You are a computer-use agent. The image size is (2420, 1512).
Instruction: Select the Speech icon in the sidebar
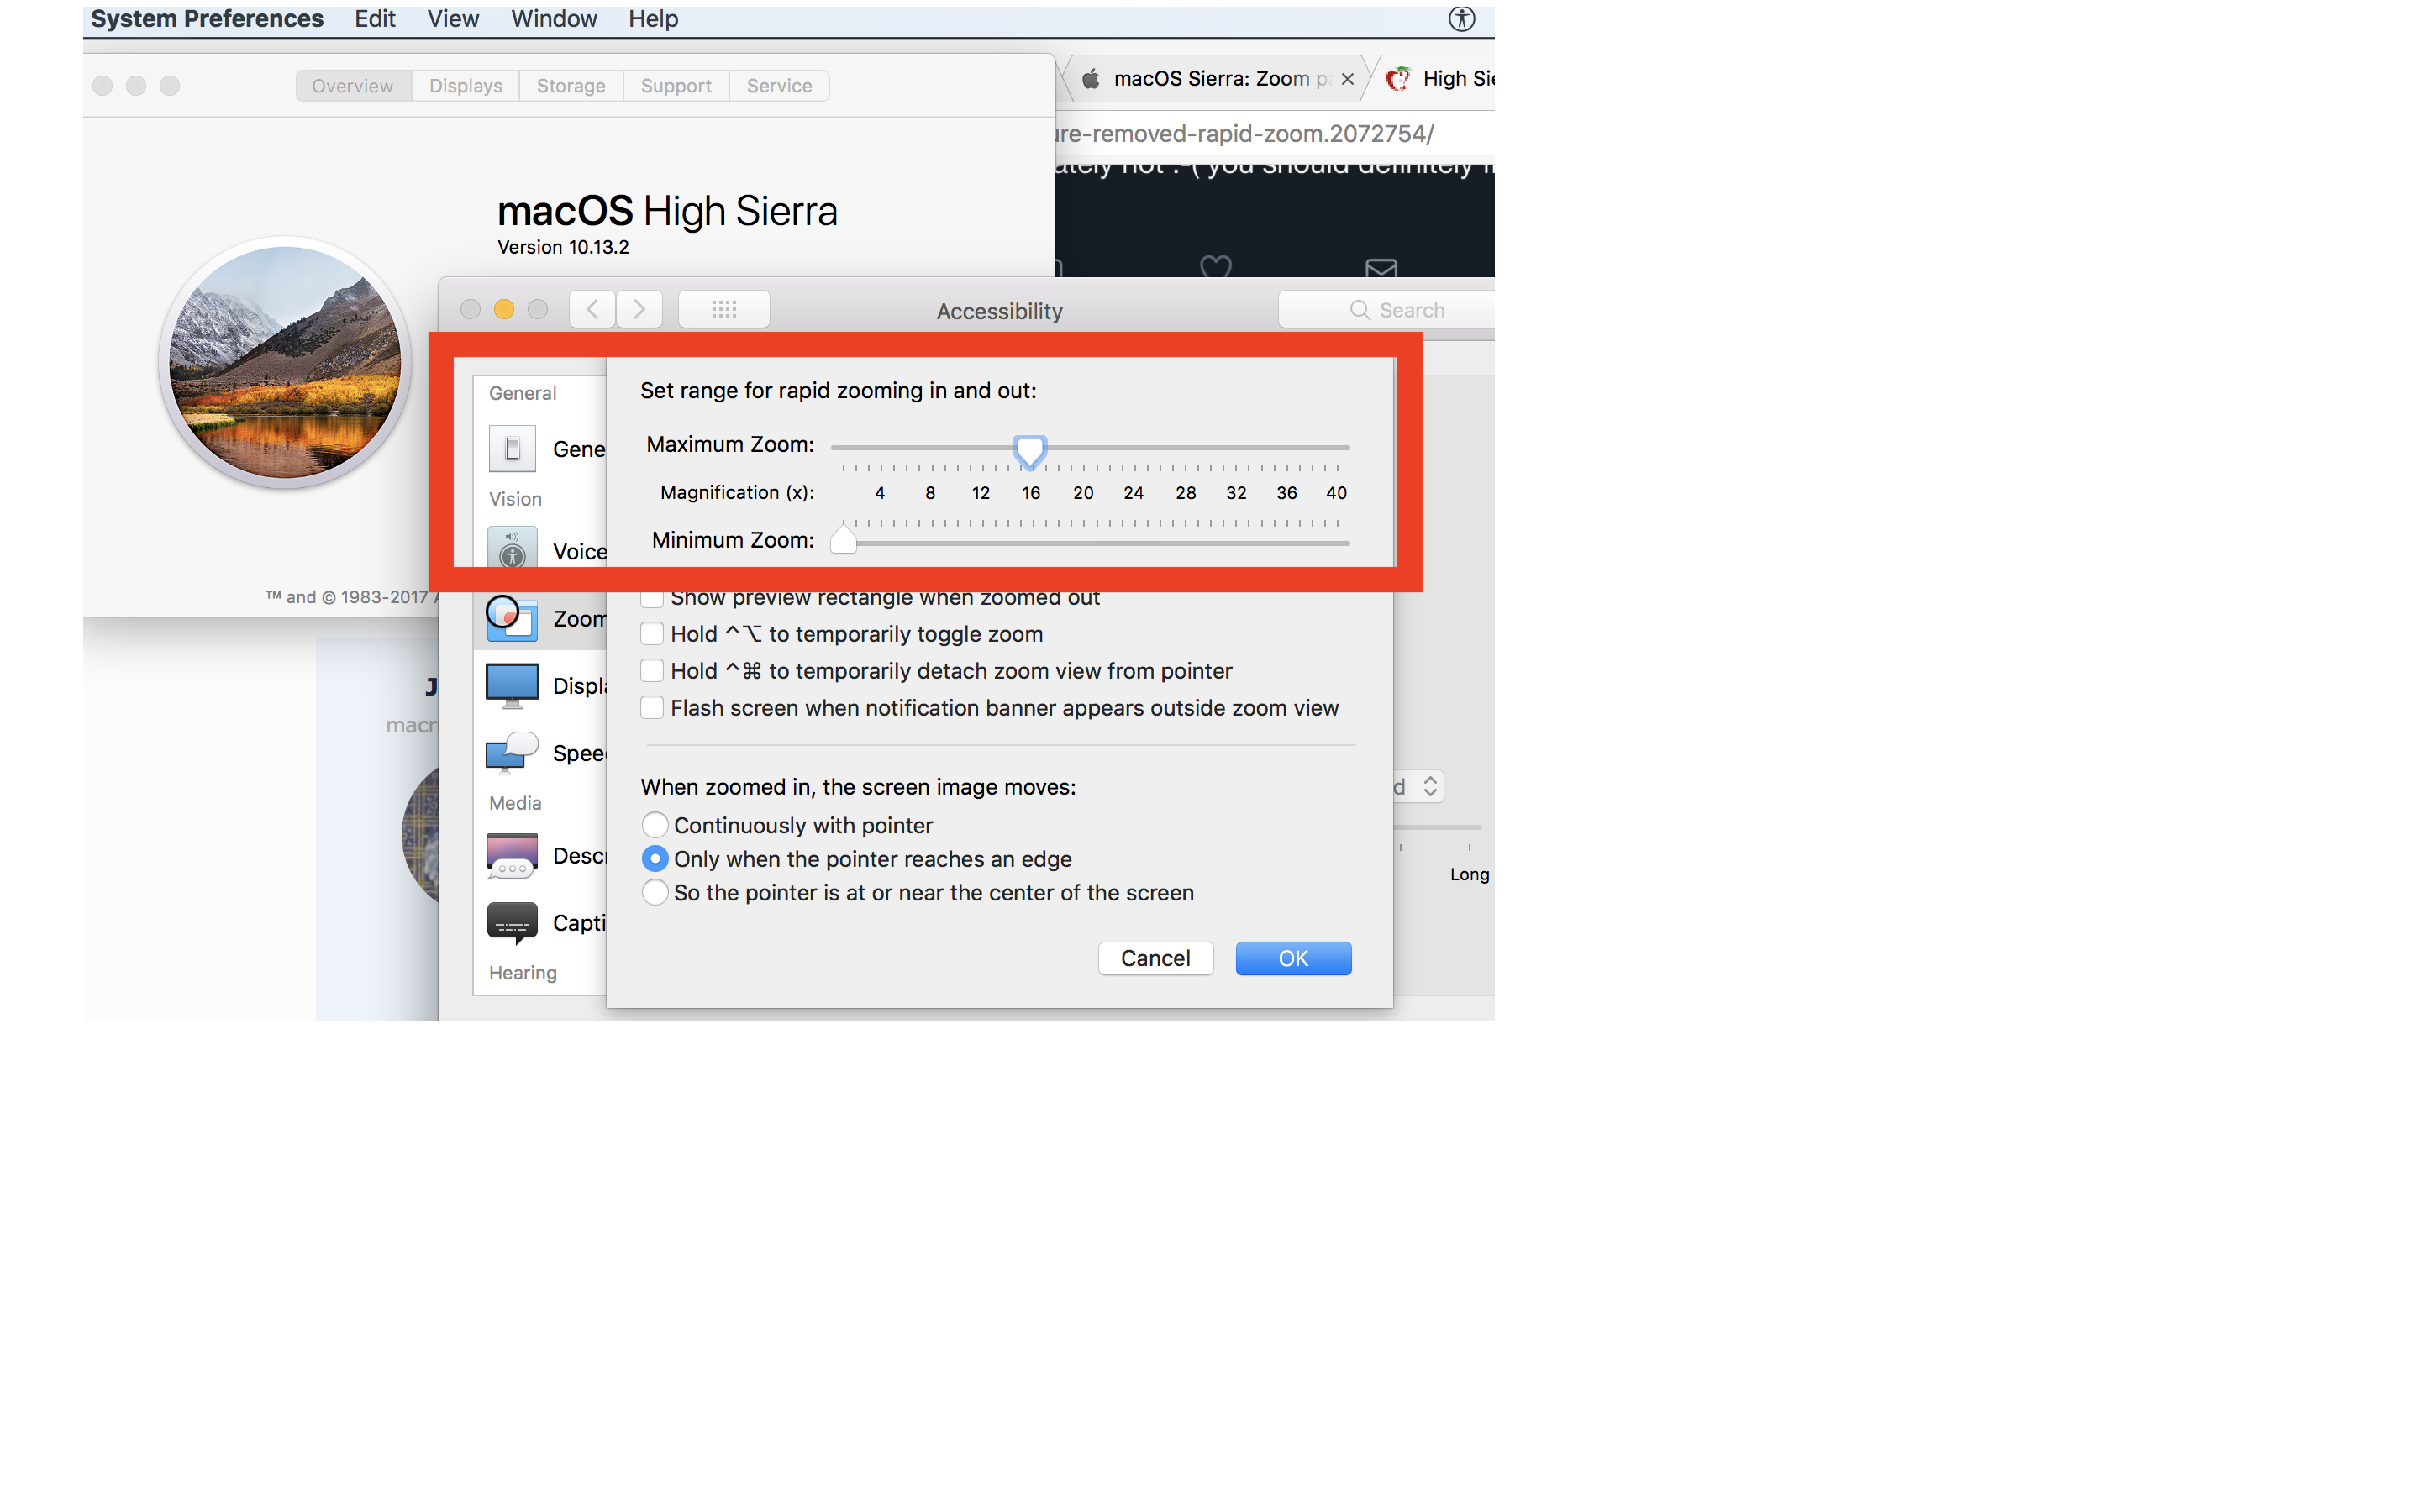pyautogui.click(x=512, y=752)
